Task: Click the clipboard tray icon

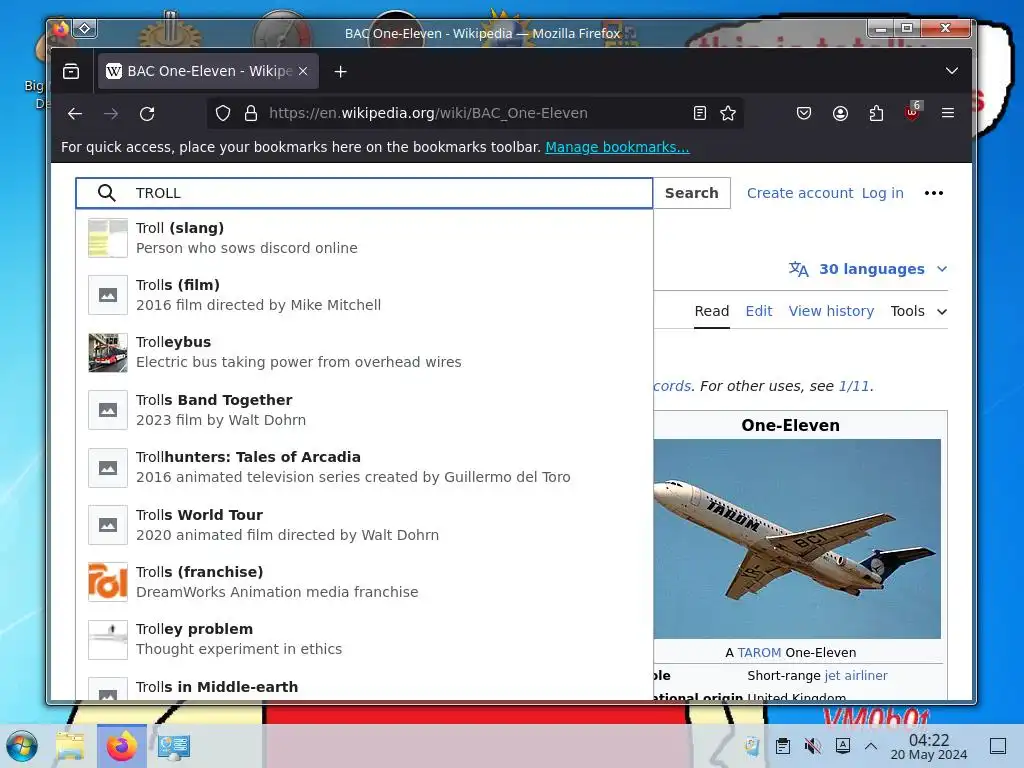Action: [782, 746]
